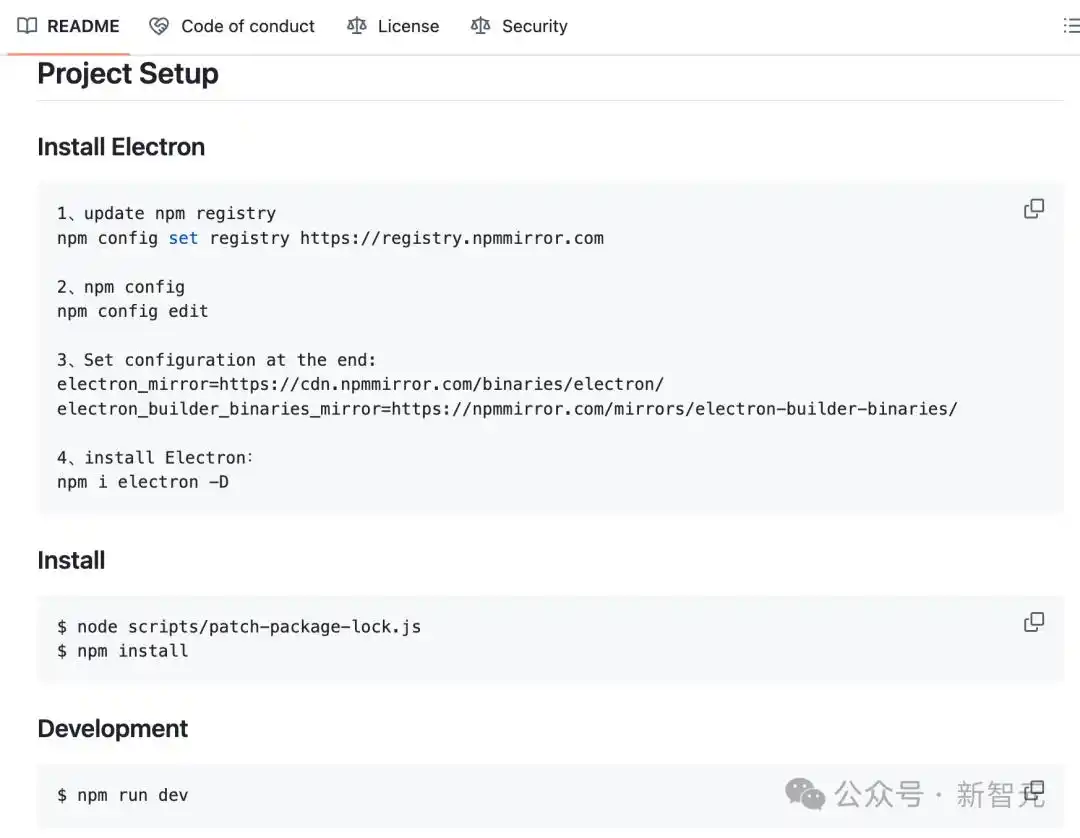Screen dimensions: 1080x838
Task: Copy the Install Electron code block
Action: (x=1034, y=209)
